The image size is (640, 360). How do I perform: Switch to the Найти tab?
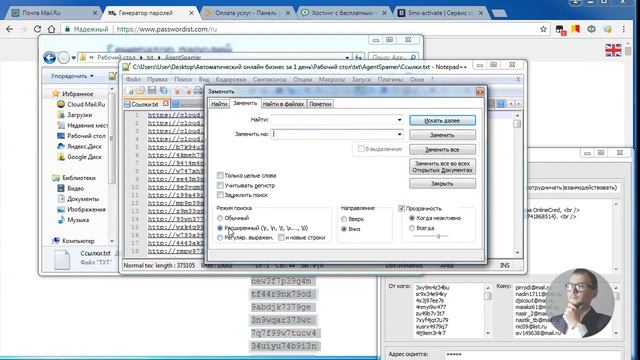219,104
